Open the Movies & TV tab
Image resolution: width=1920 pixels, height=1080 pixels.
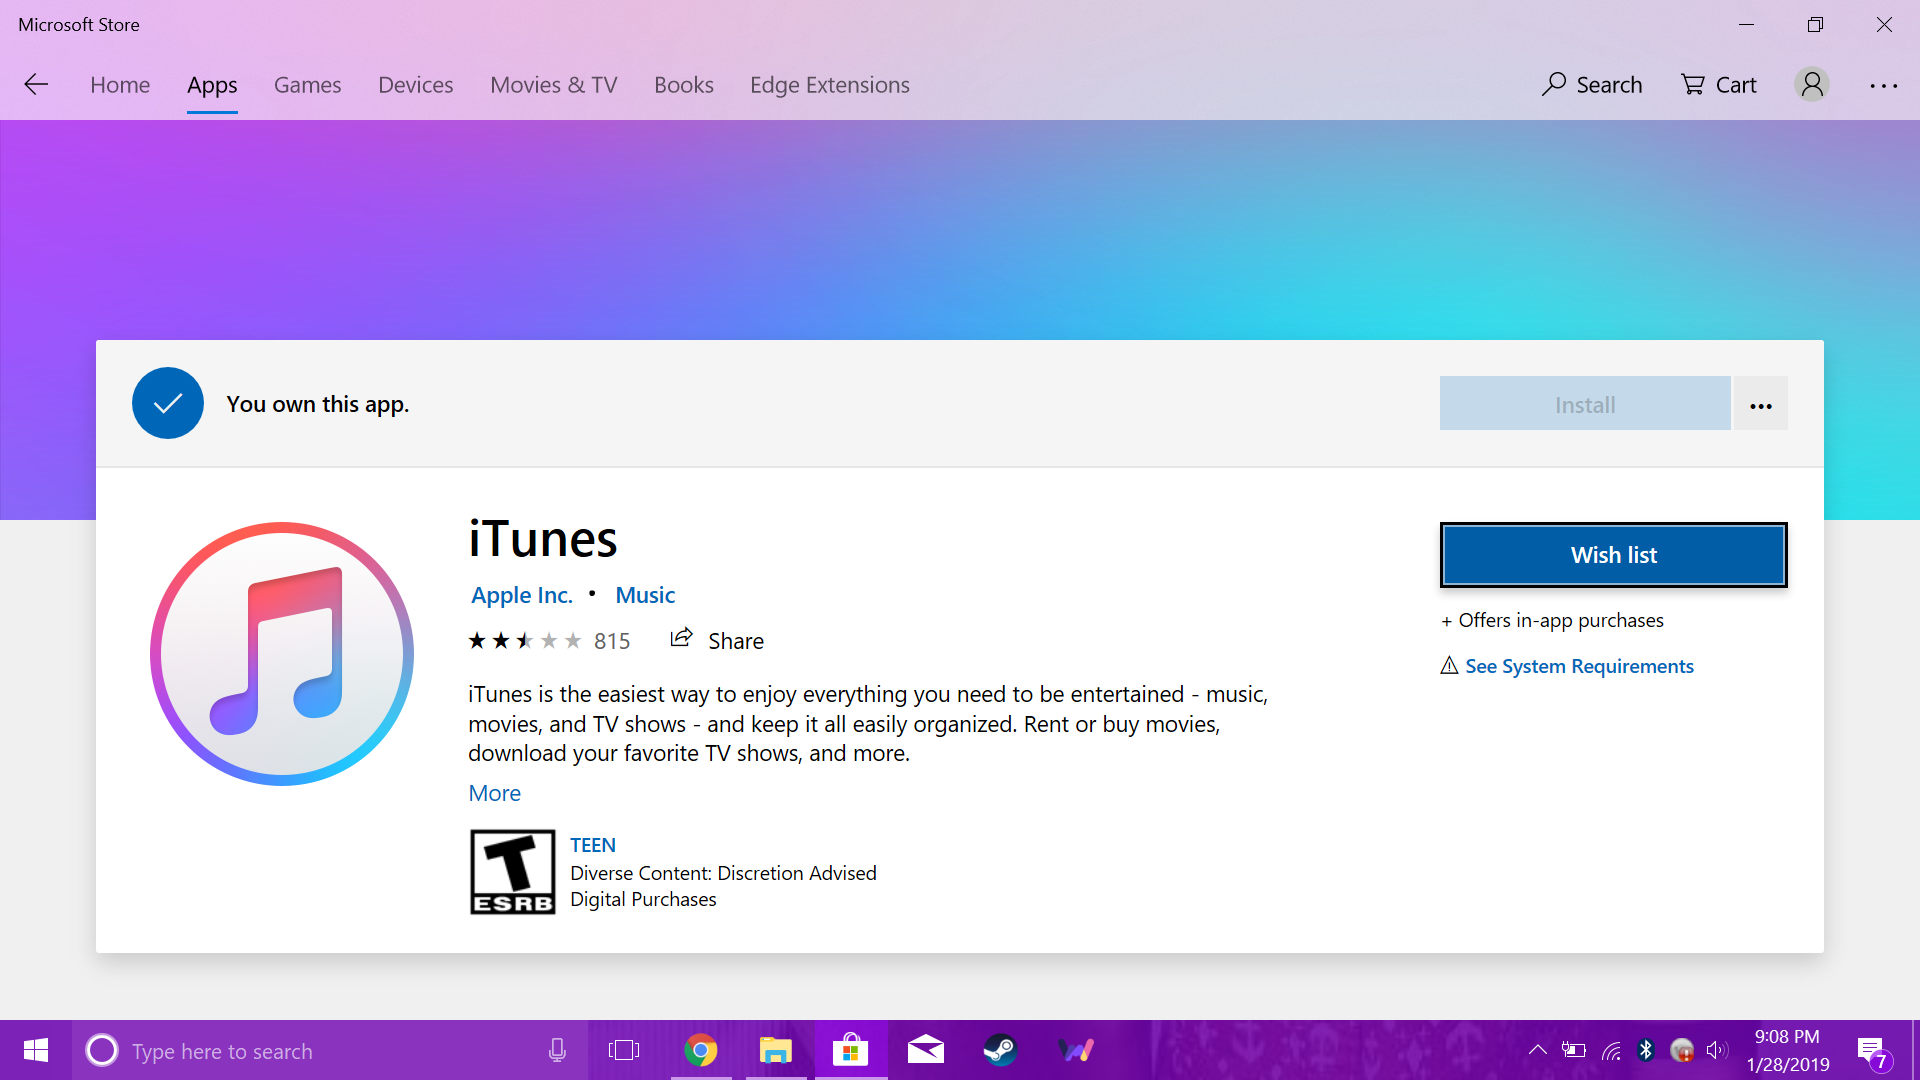(554, 85)
